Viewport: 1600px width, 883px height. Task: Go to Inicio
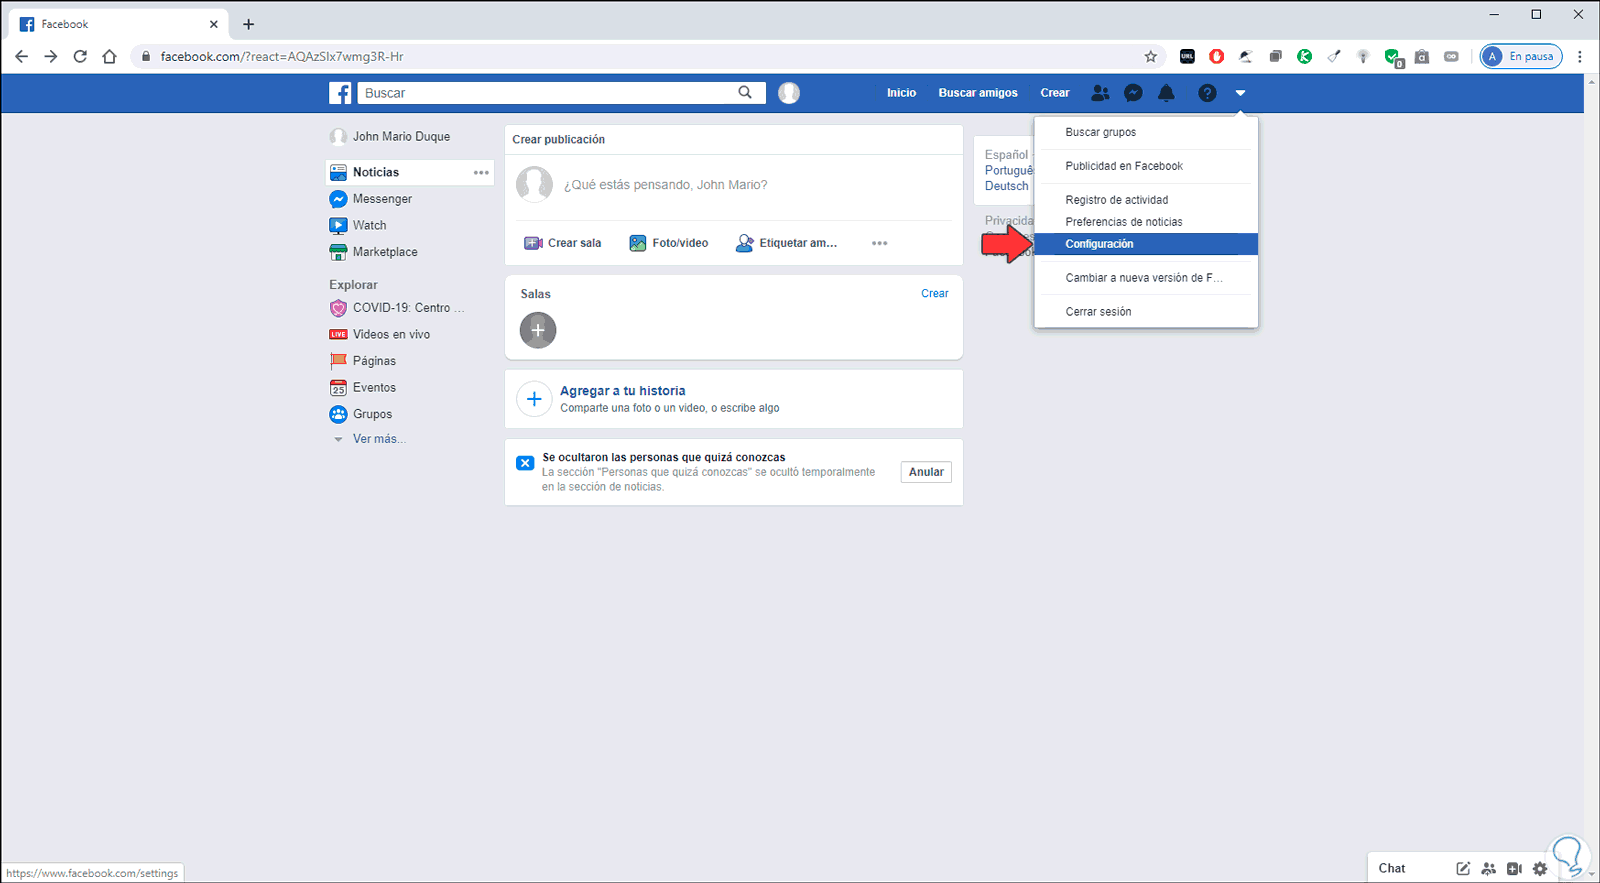(x=901, y=93)
